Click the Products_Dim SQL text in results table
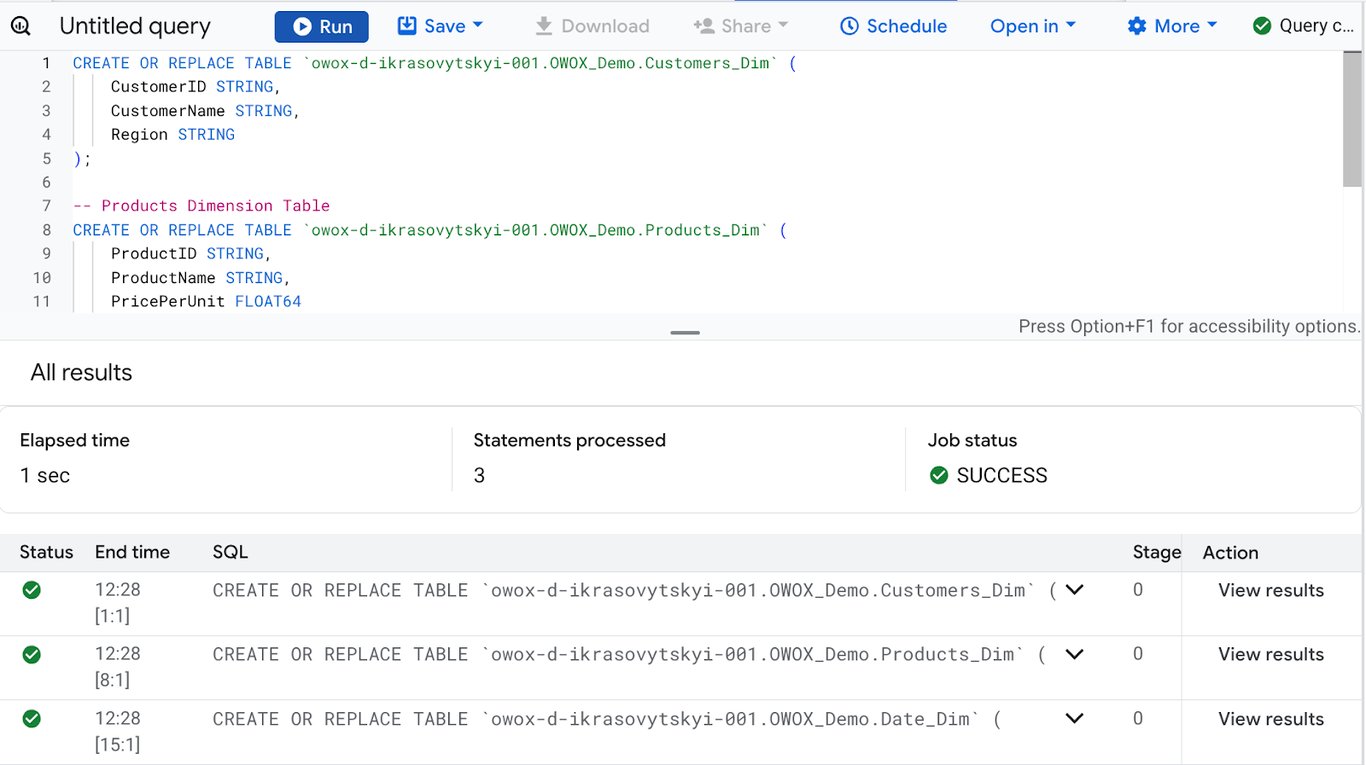1366x765 pixels. [629, 654]
